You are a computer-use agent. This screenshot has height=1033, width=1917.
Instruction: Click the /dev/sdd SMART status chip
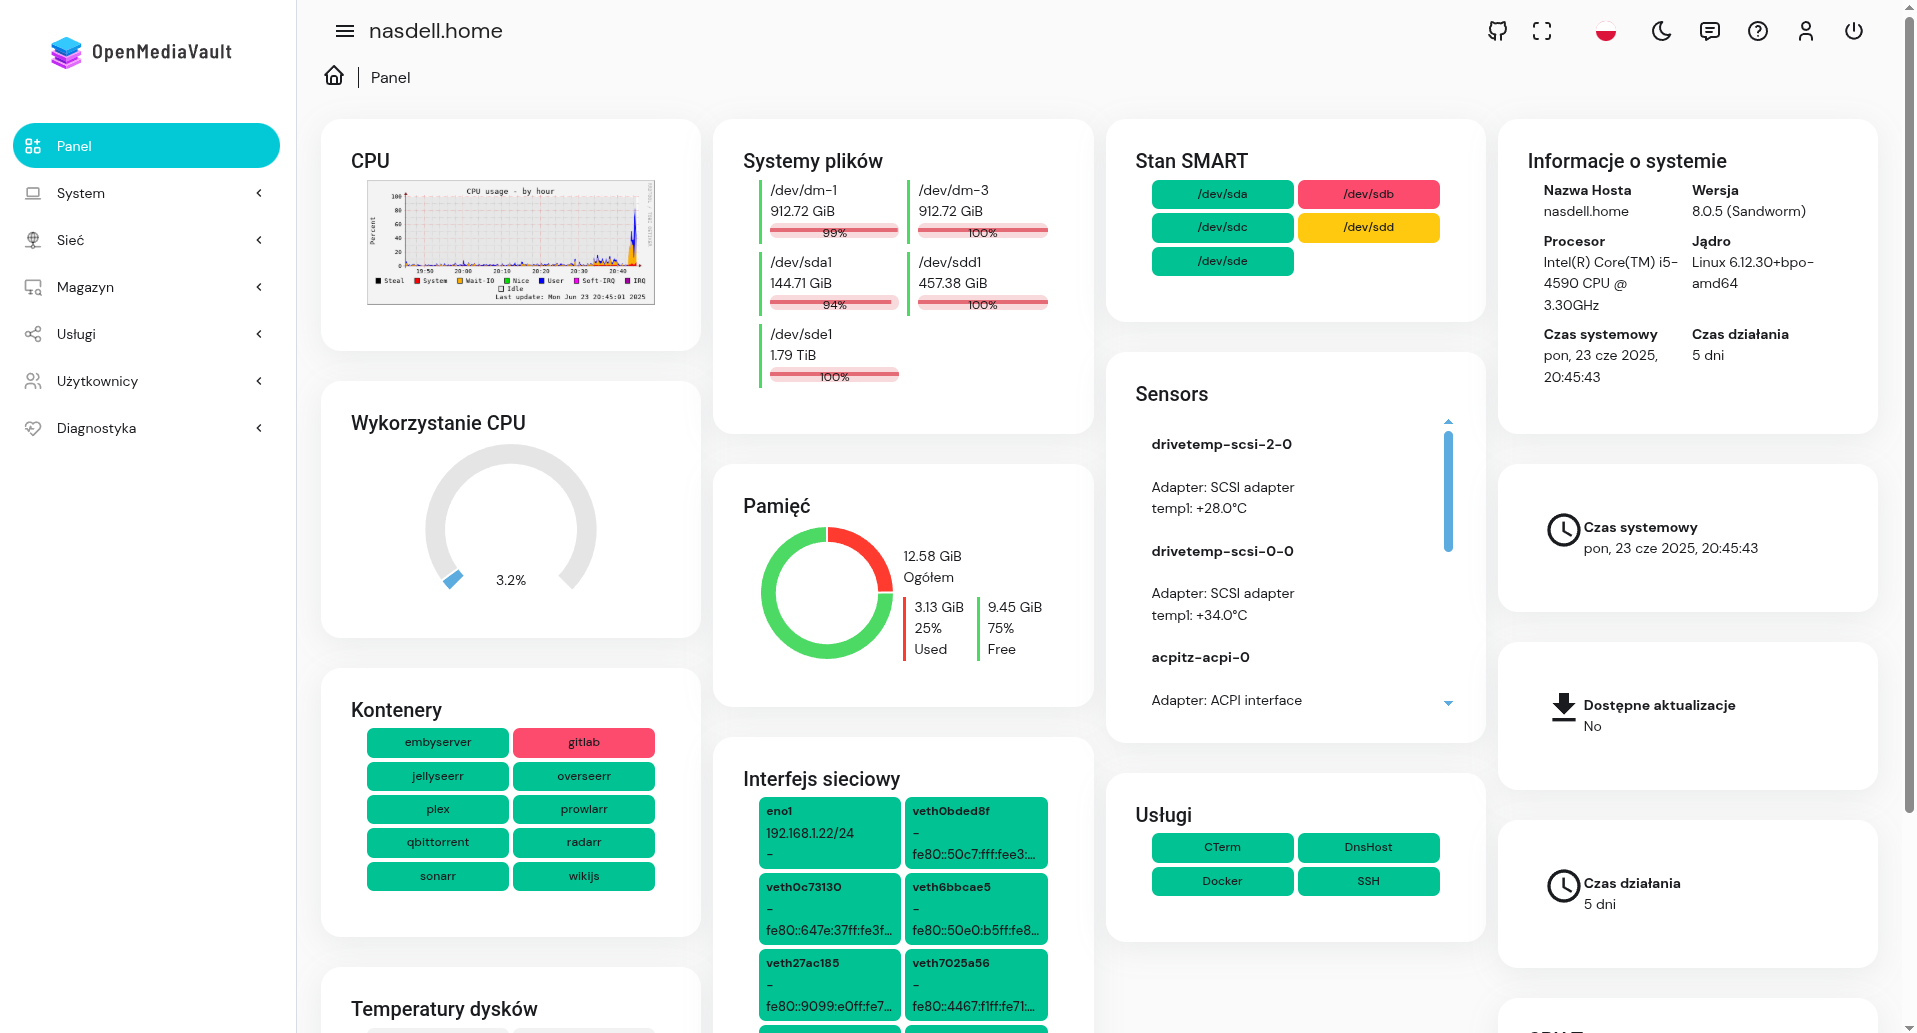[1368, 227]
